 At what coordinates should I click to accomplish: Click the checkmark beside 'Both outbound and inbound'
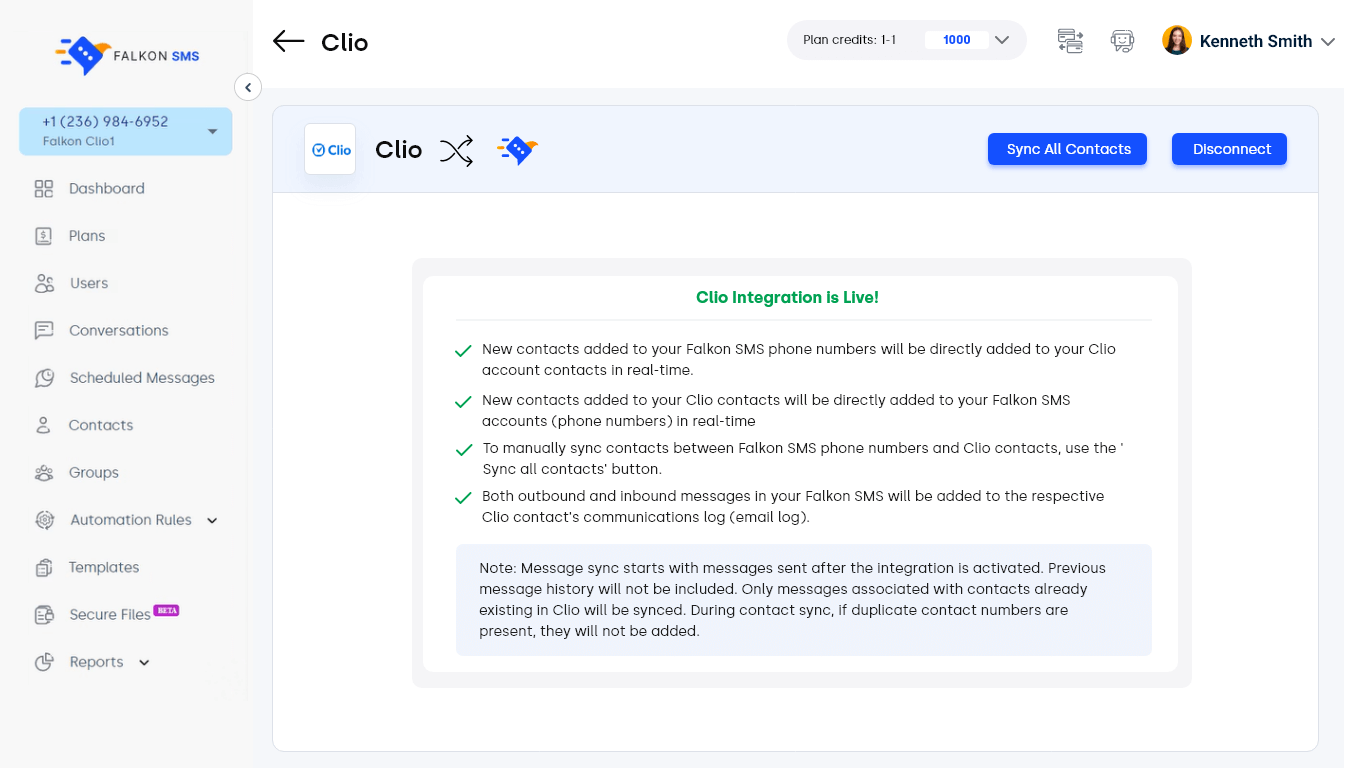pos(463,498)
